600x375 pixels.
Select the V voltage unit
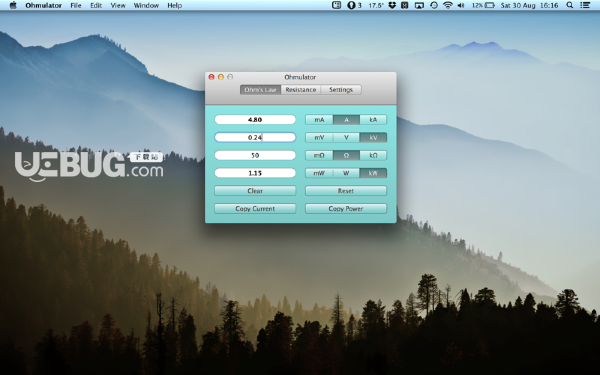346,137
